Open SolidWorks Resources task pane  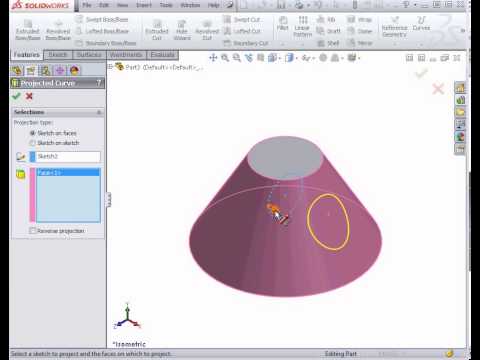[460, 88]
